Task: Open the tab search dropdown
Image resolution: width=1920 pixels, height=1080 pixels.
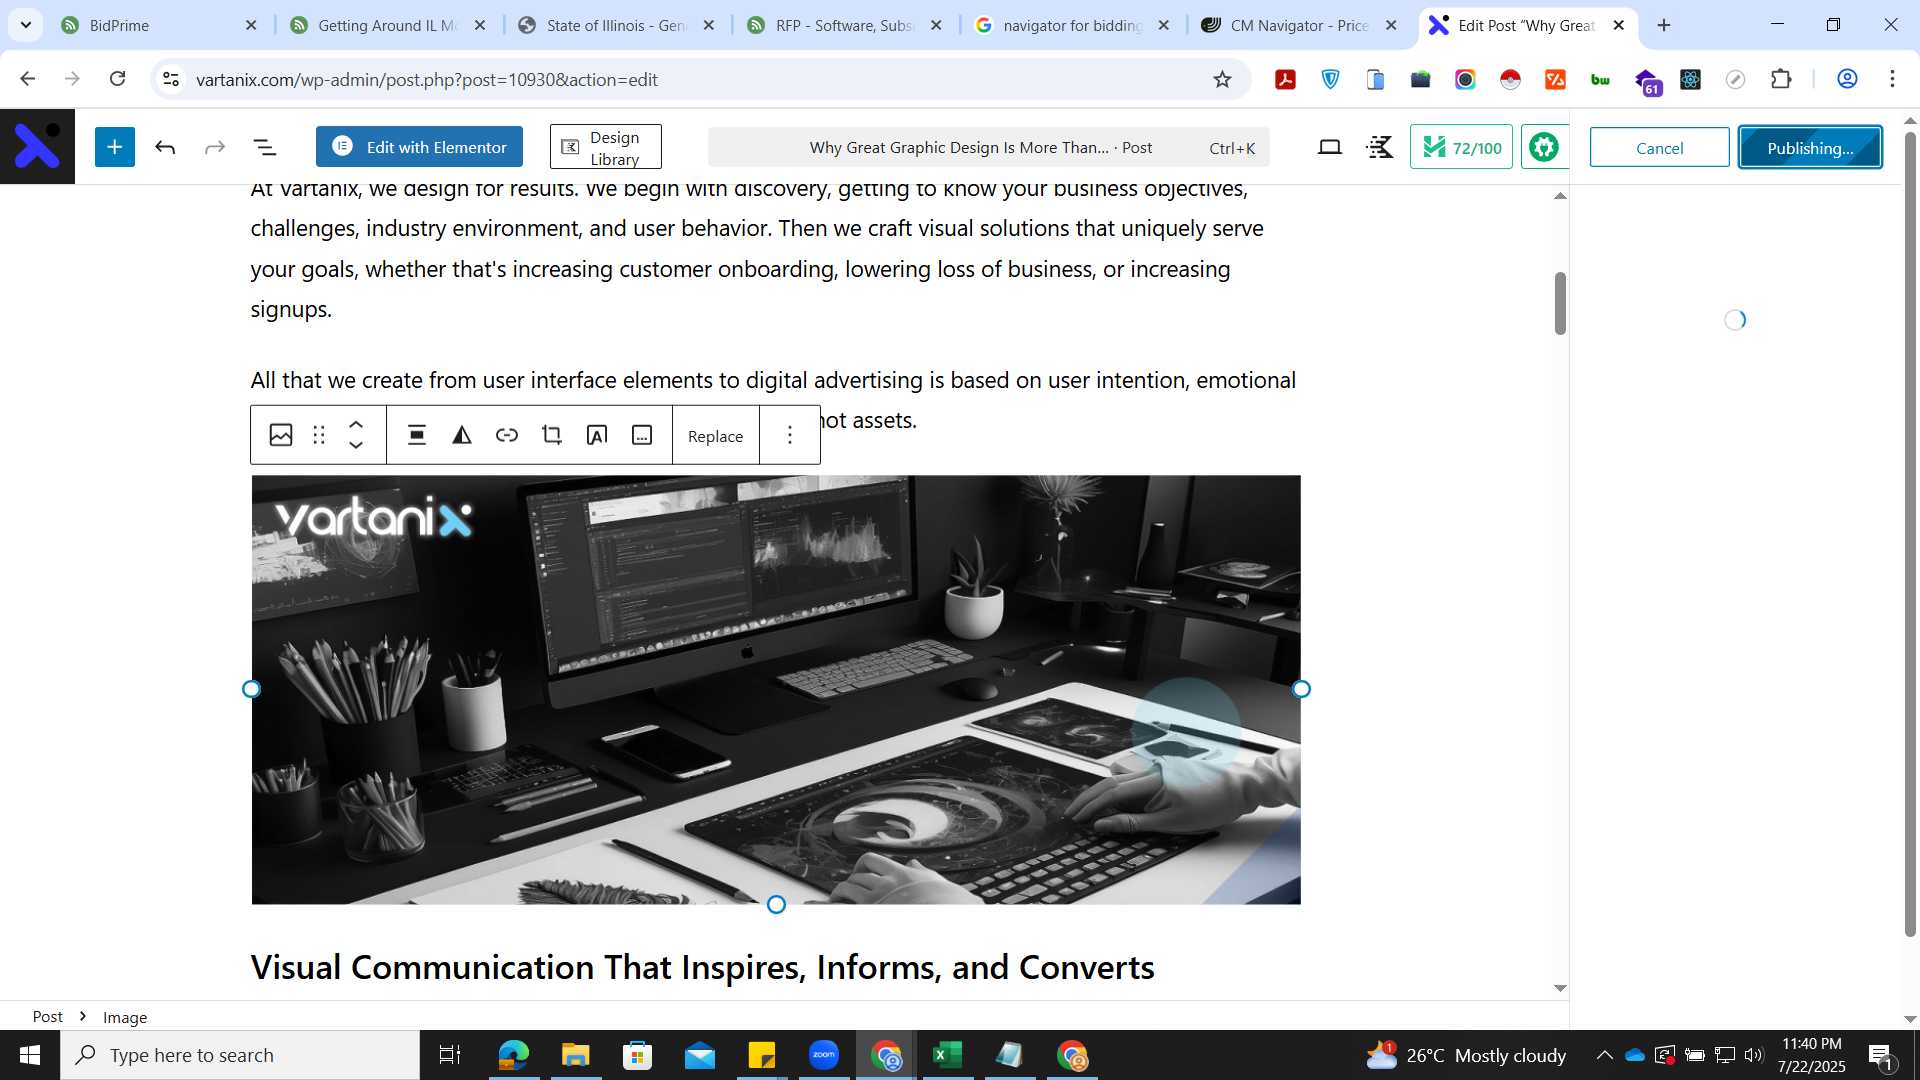Action: point(26,25)
